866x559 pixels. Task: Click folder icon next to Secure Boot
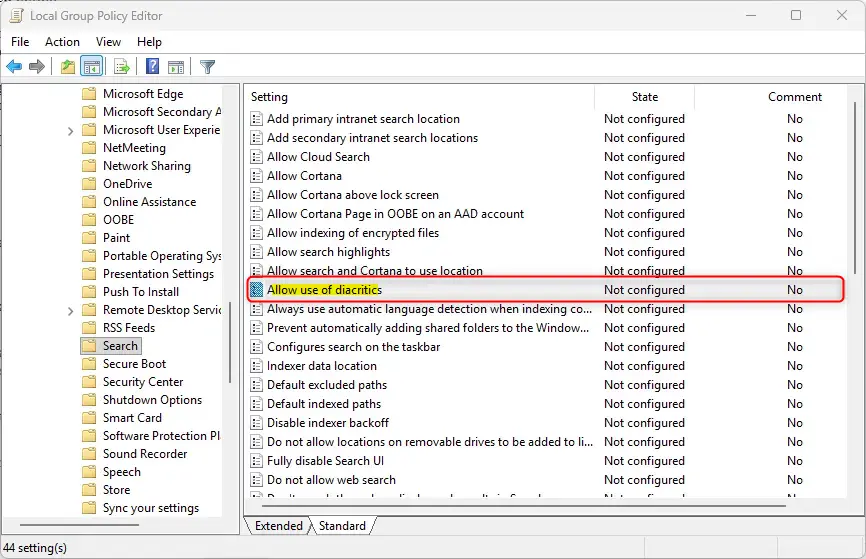tap(89, 364)
